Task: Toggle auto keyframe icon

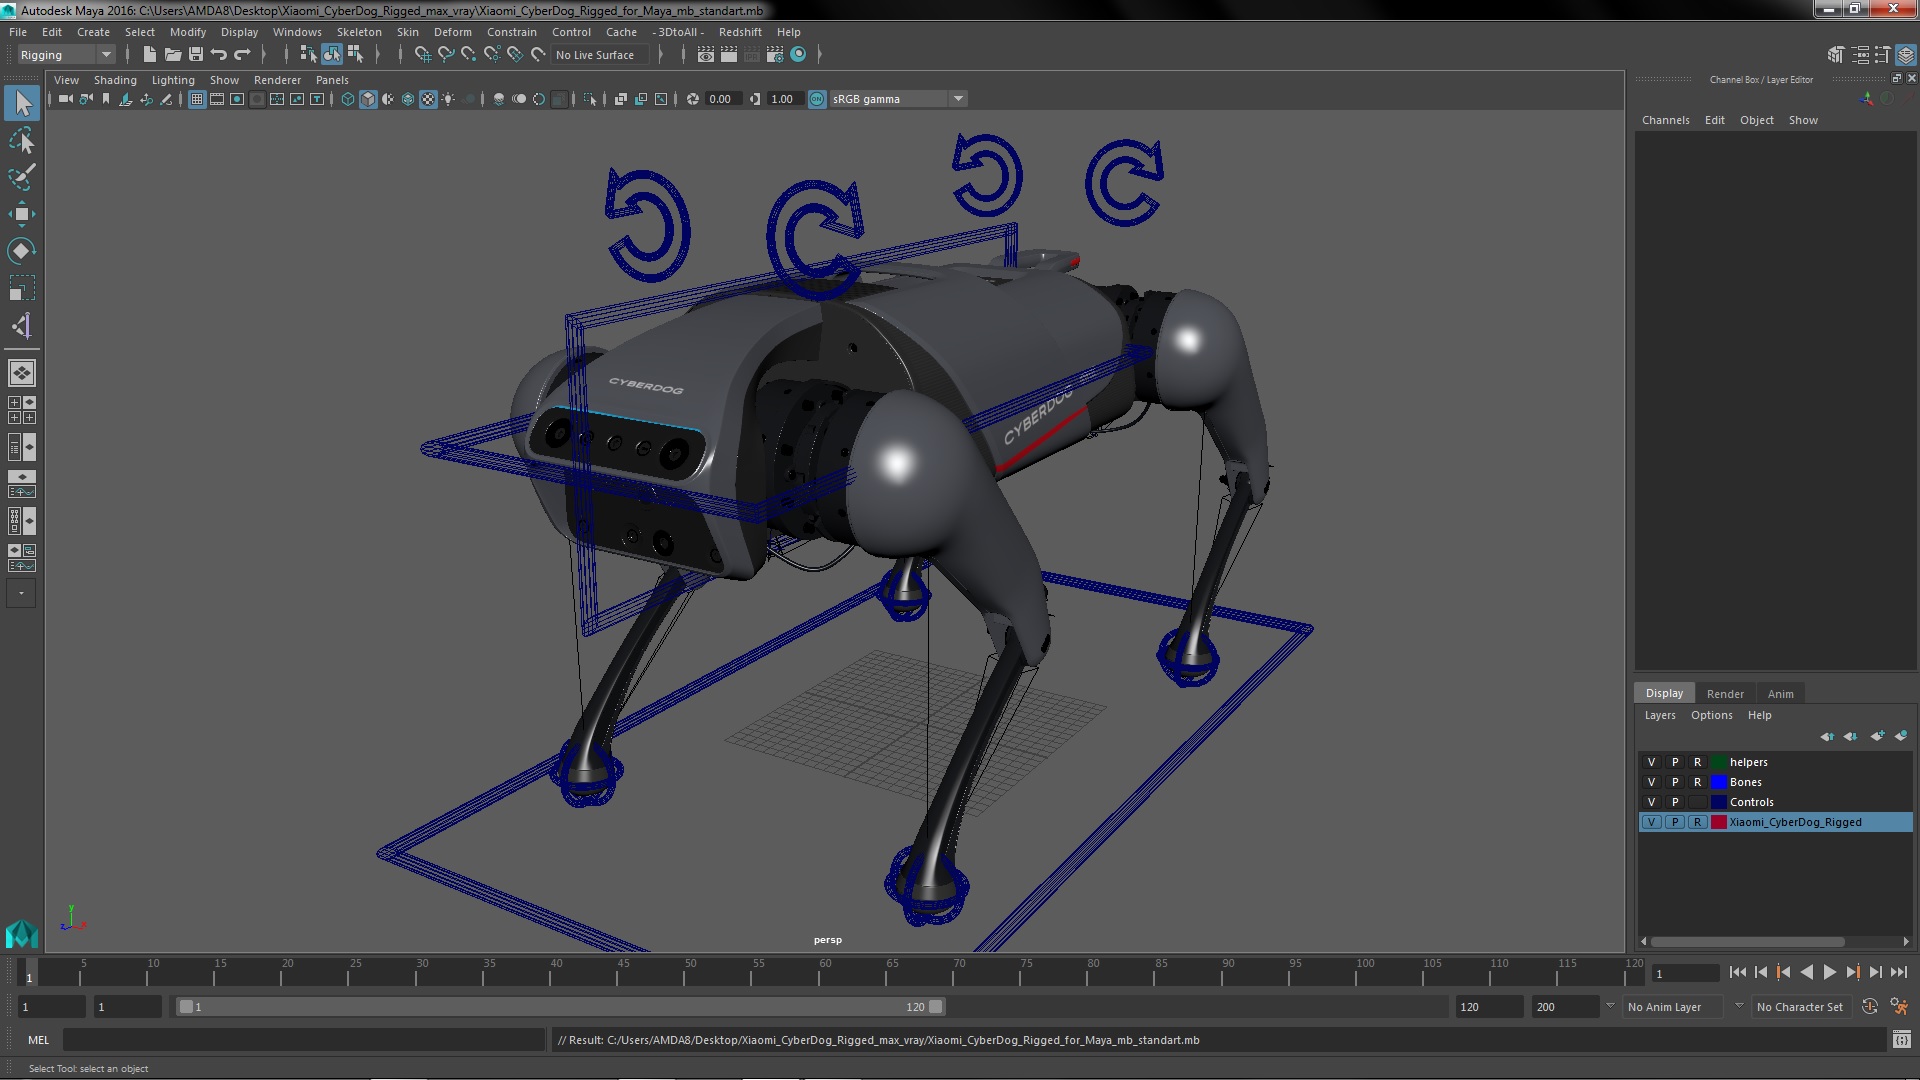Action: [1870, 1007]
